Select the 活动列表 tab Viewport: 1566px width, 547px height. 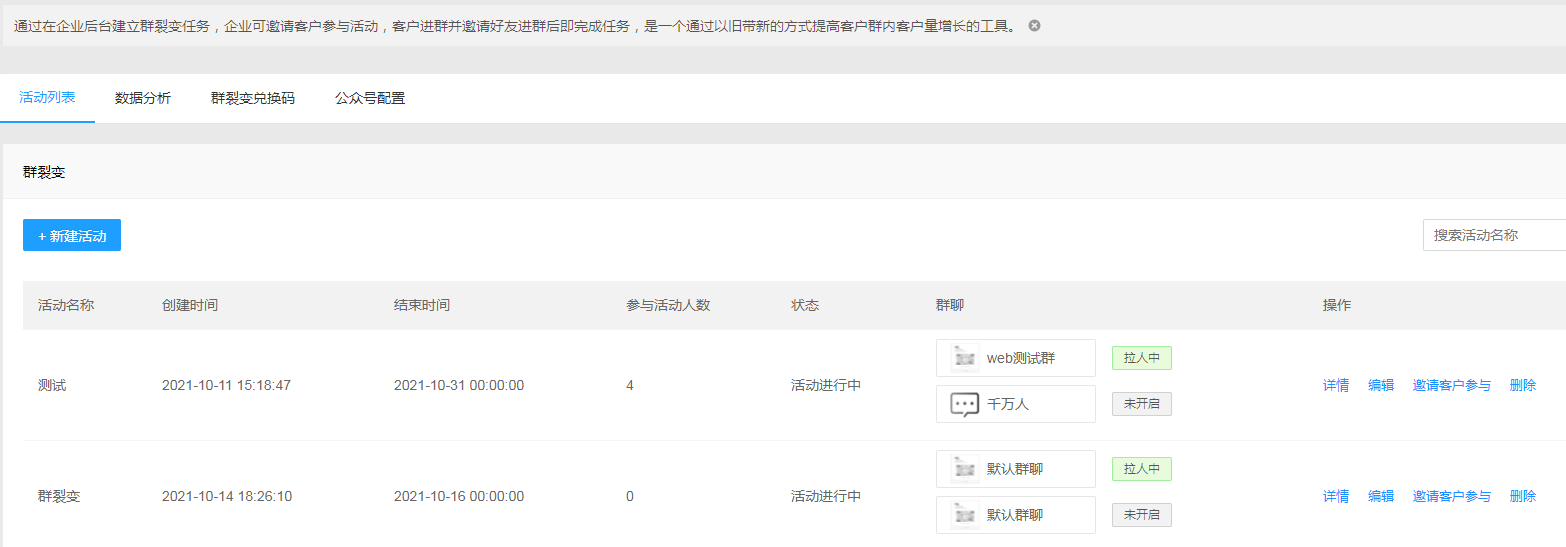click(x=47, y=98)
